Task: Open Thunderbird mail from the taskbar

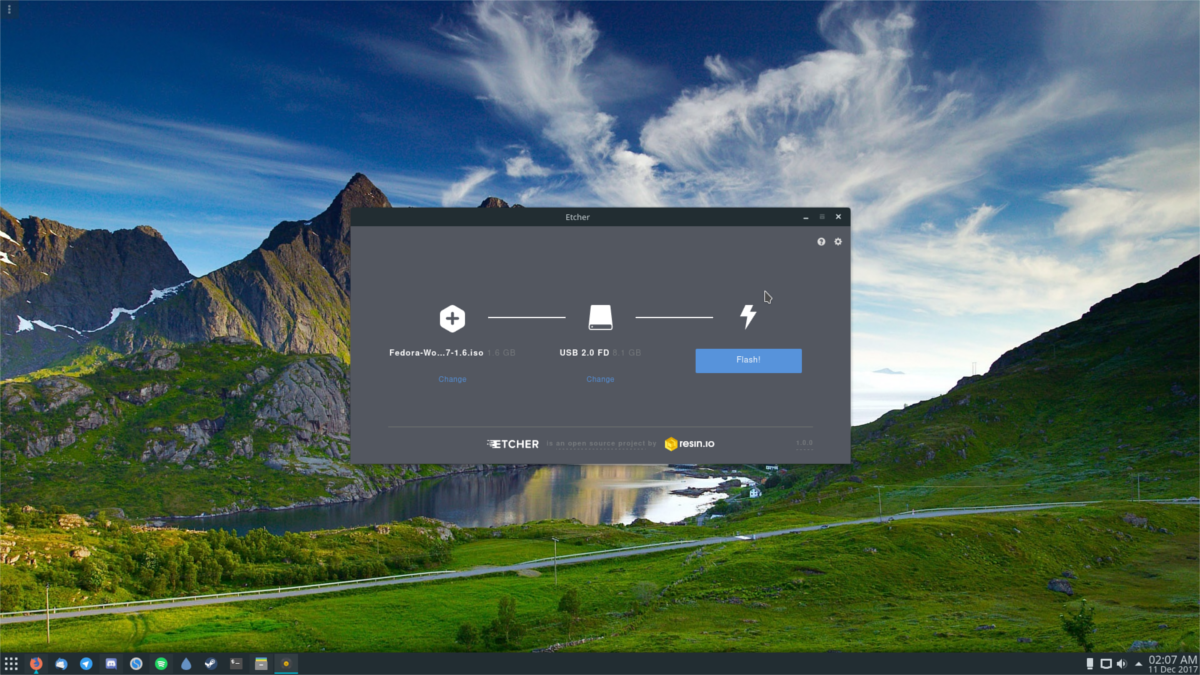Action: tap(61, 663)
